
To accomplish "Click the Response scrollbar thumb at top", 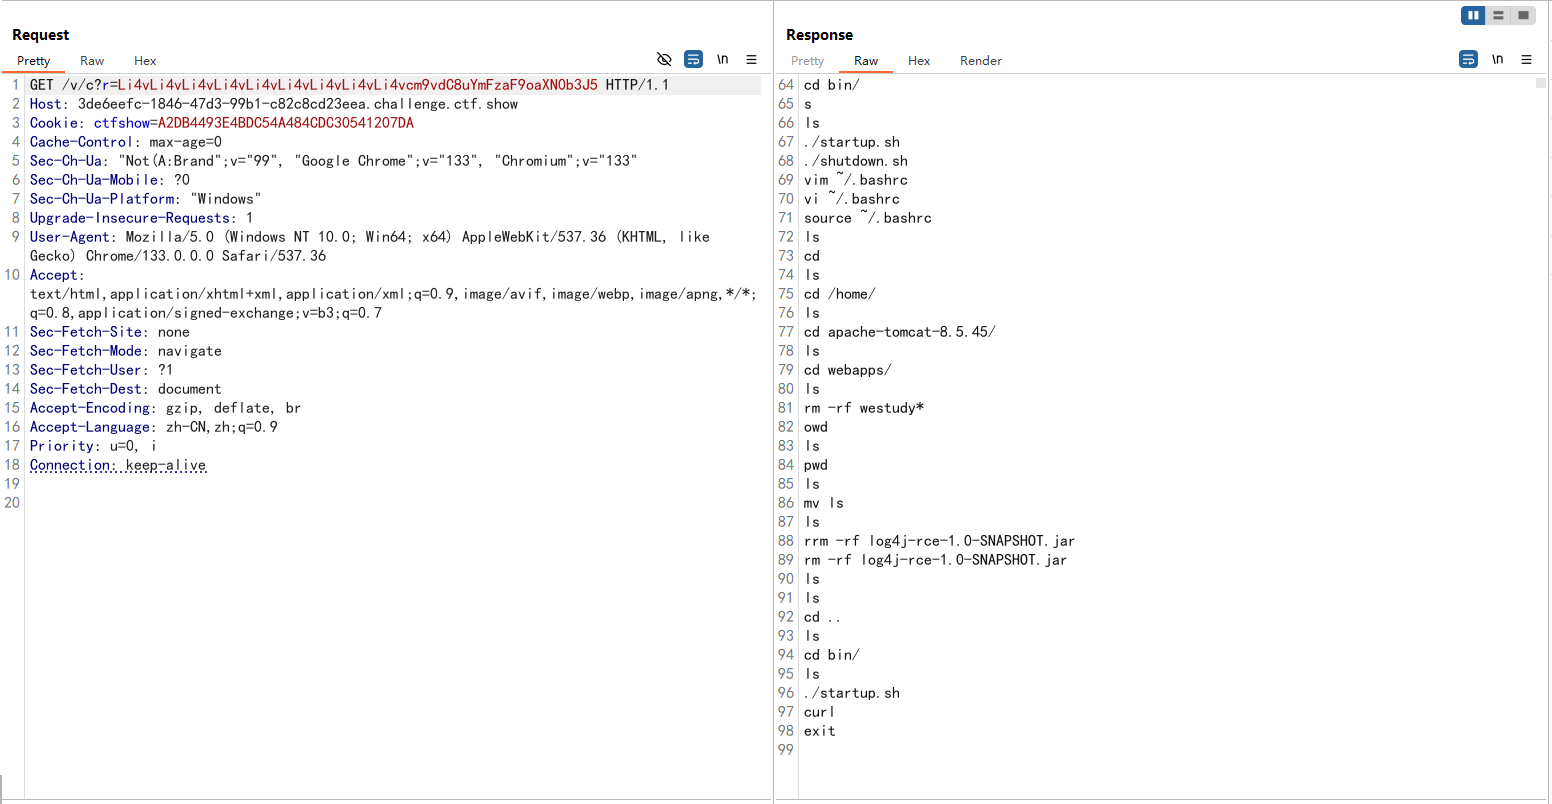I will (1540, 83).
